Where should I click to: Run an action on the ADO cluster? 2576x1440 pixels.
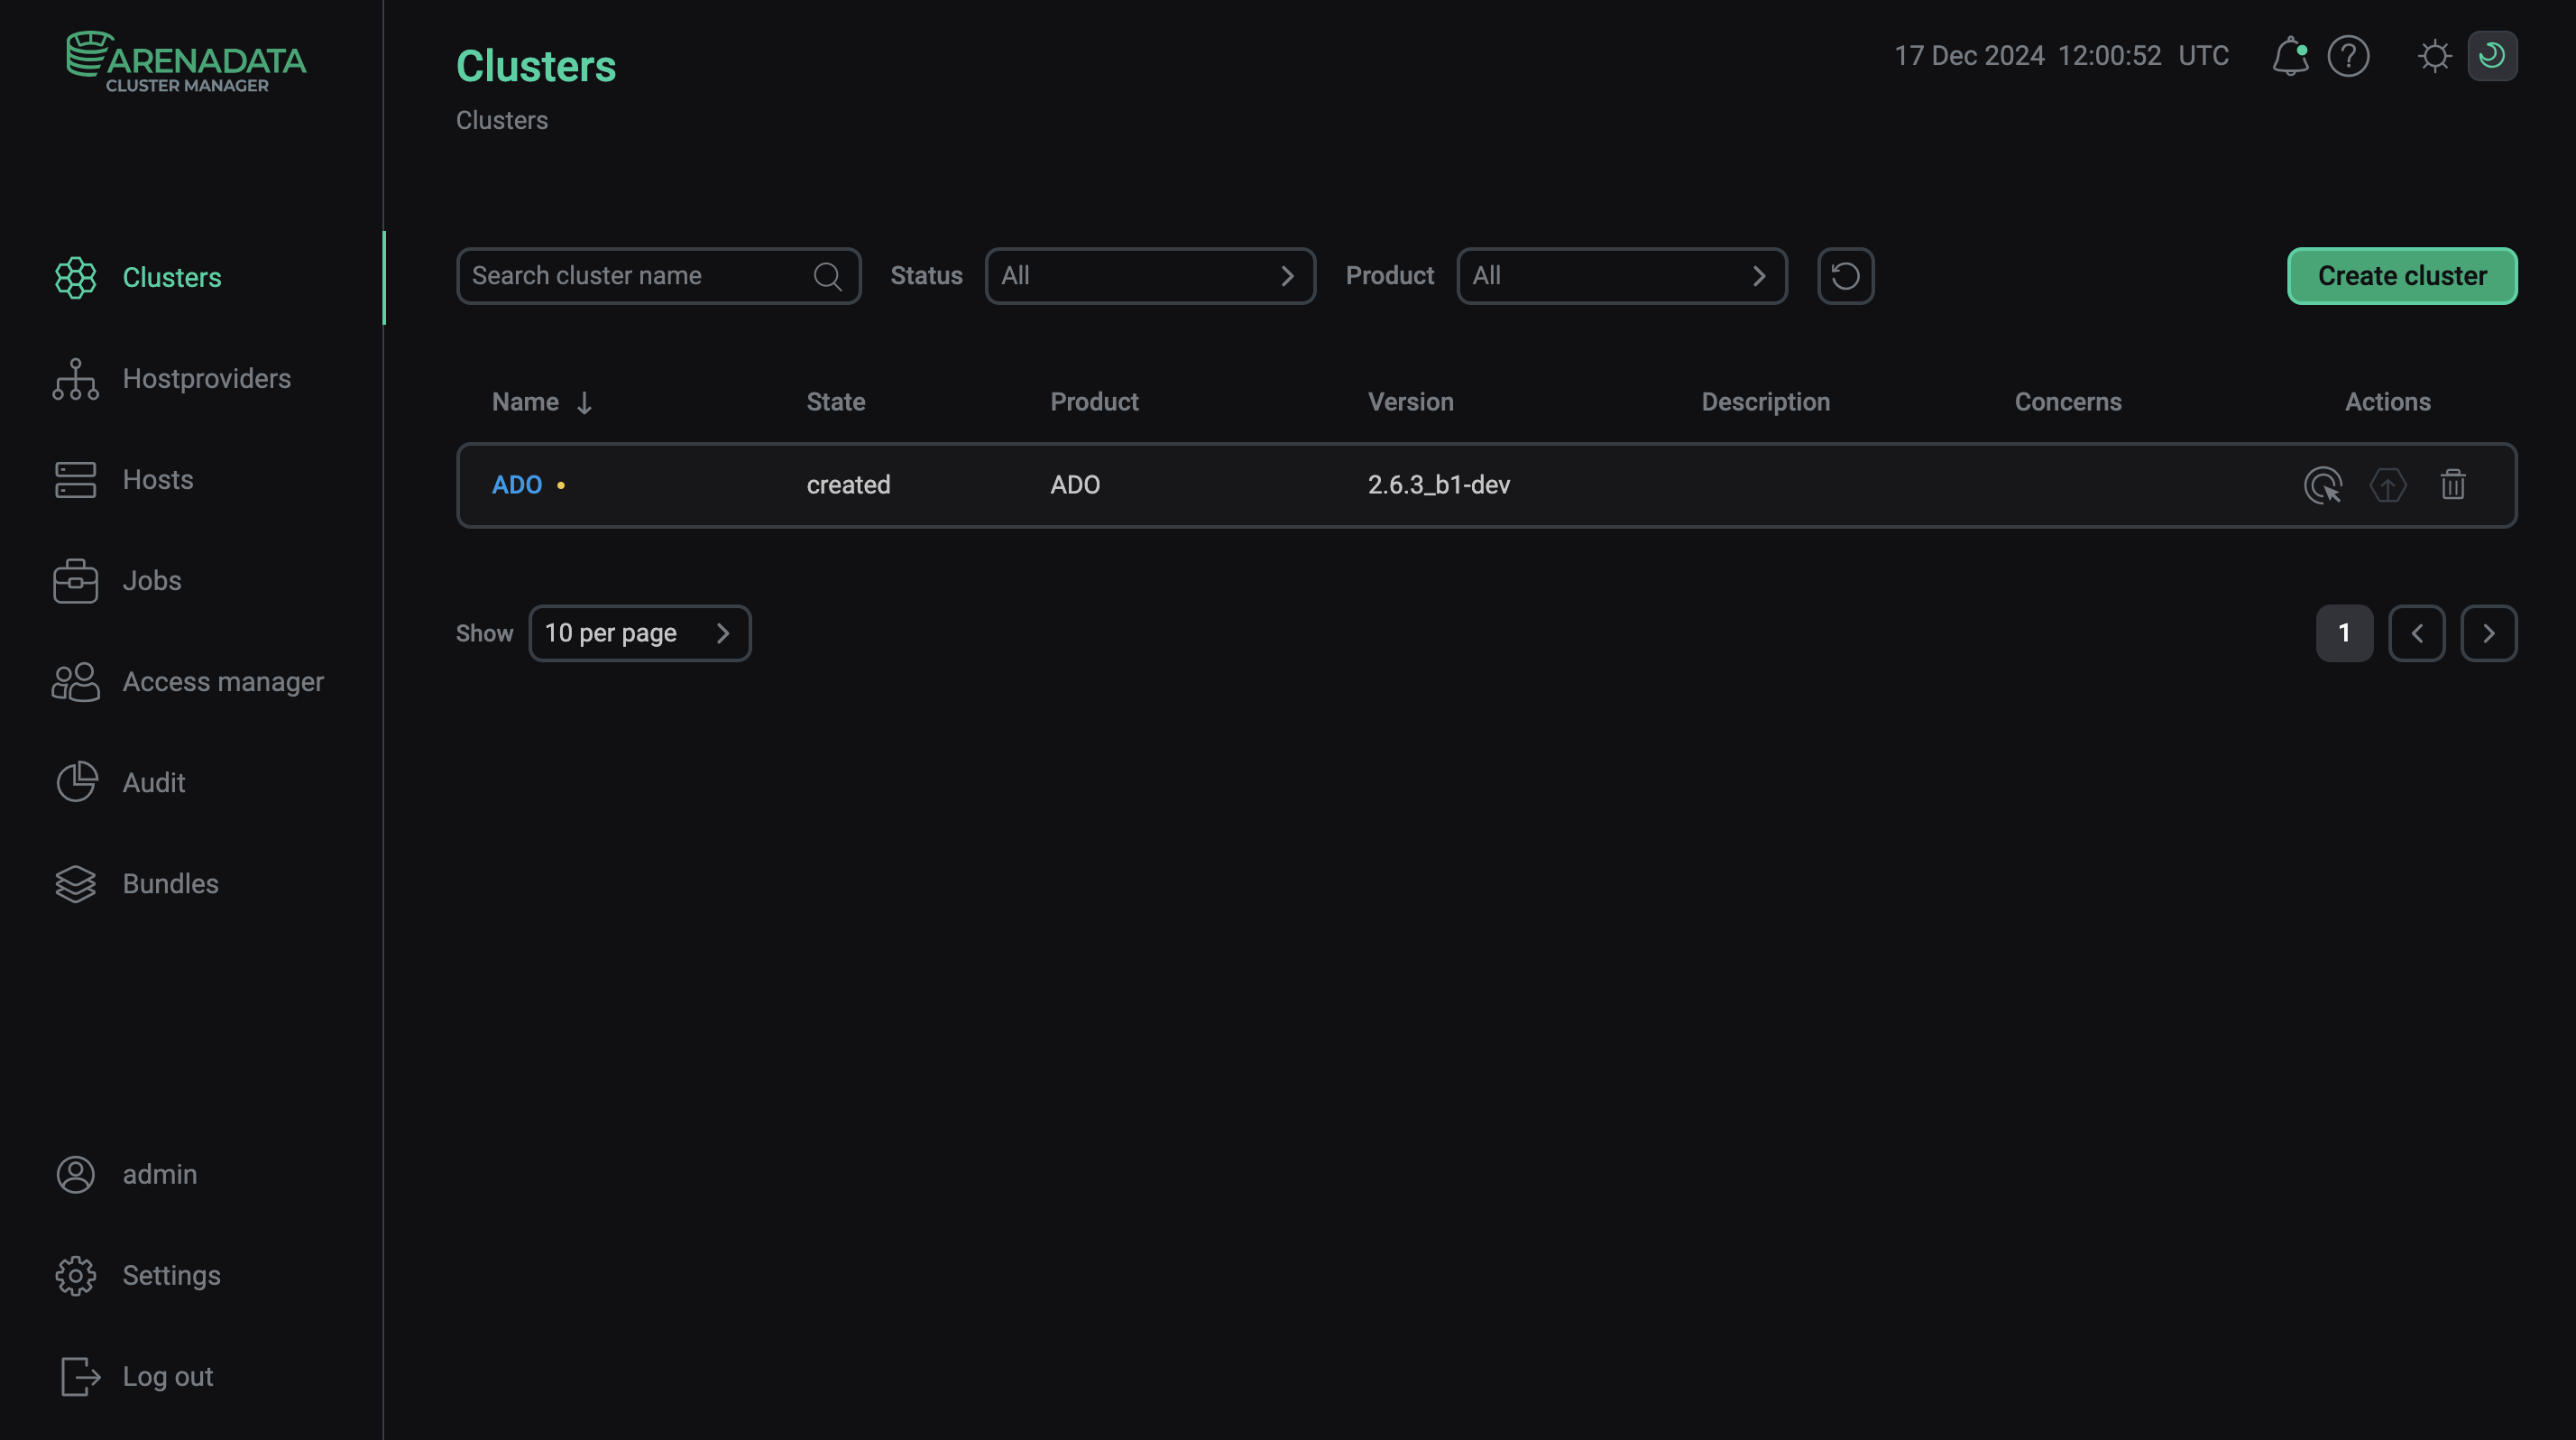tap(2324, 485)
